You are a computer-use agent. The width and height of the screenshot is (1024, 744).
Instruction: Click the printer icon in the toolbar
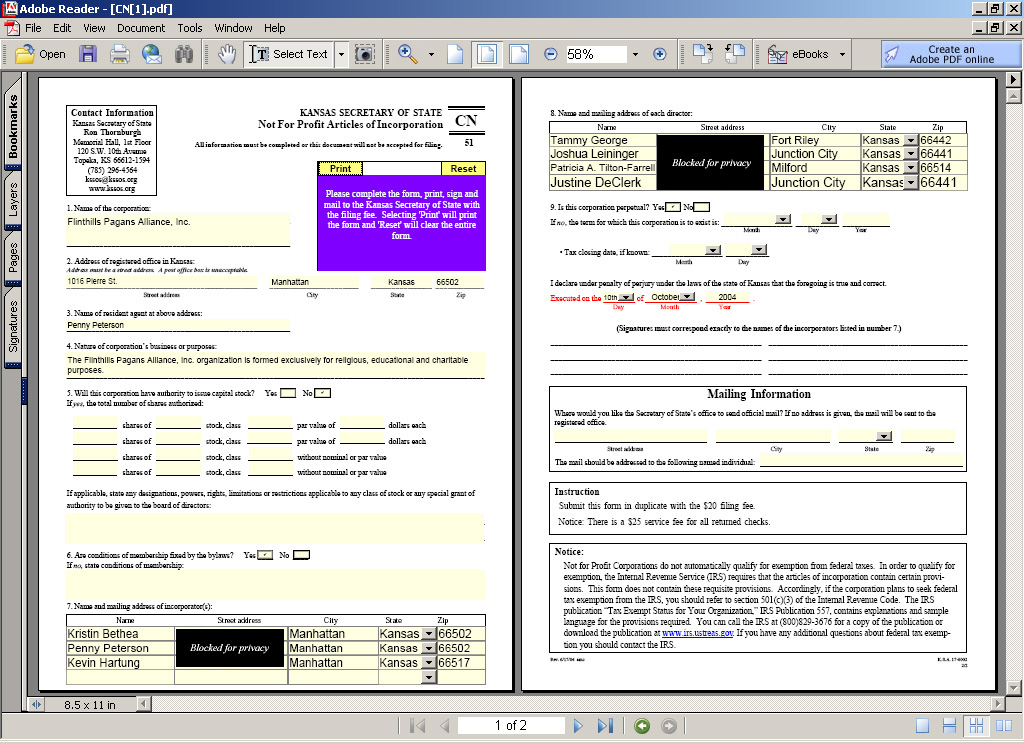pyautogui.click(x=120, y=54)
